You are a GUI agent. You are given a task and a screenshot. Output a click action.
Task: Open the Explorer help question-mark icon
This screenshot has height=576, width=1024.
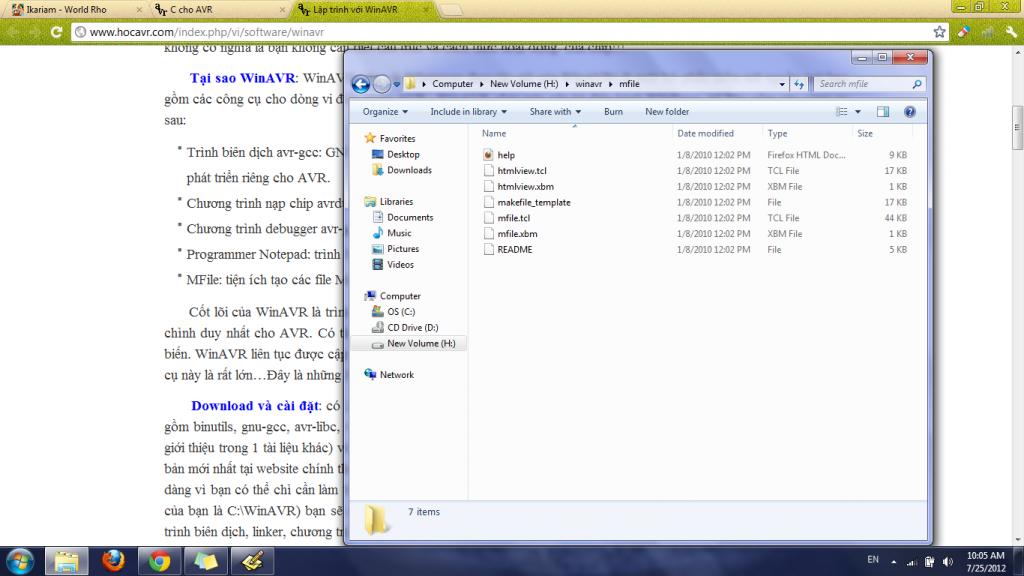911,112
